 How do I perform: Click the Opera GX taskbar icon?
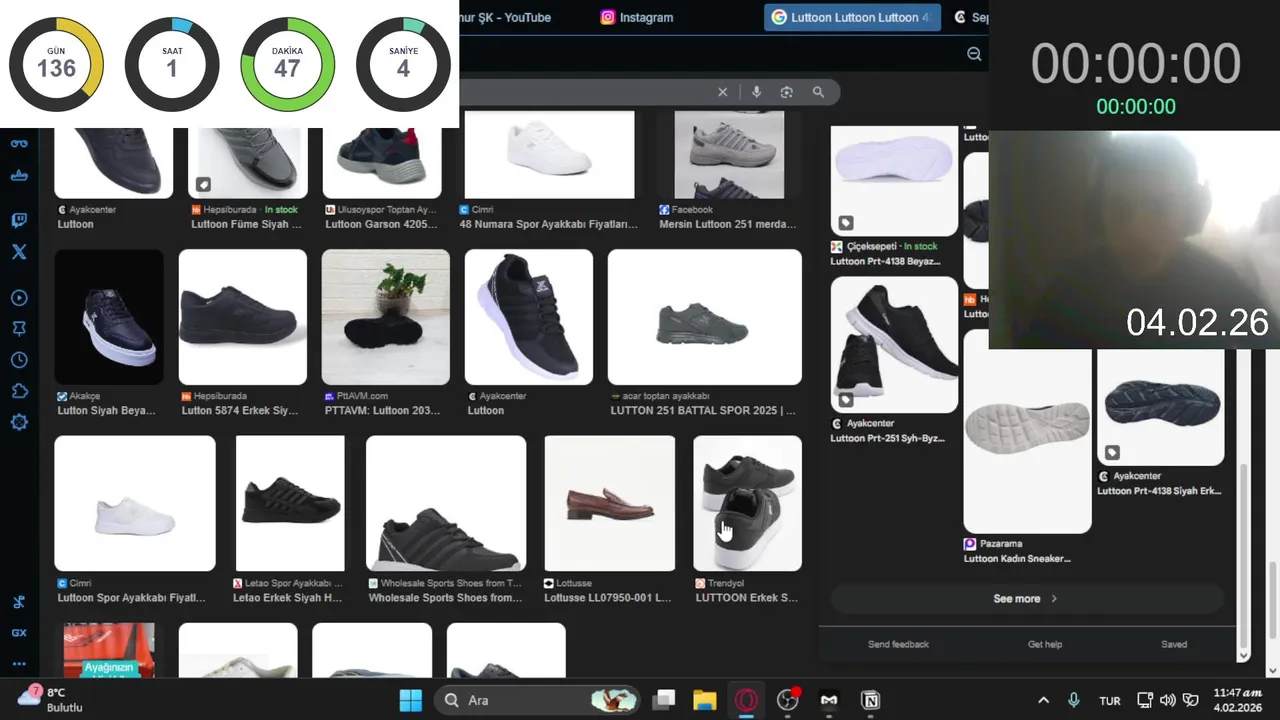point(746,700)
